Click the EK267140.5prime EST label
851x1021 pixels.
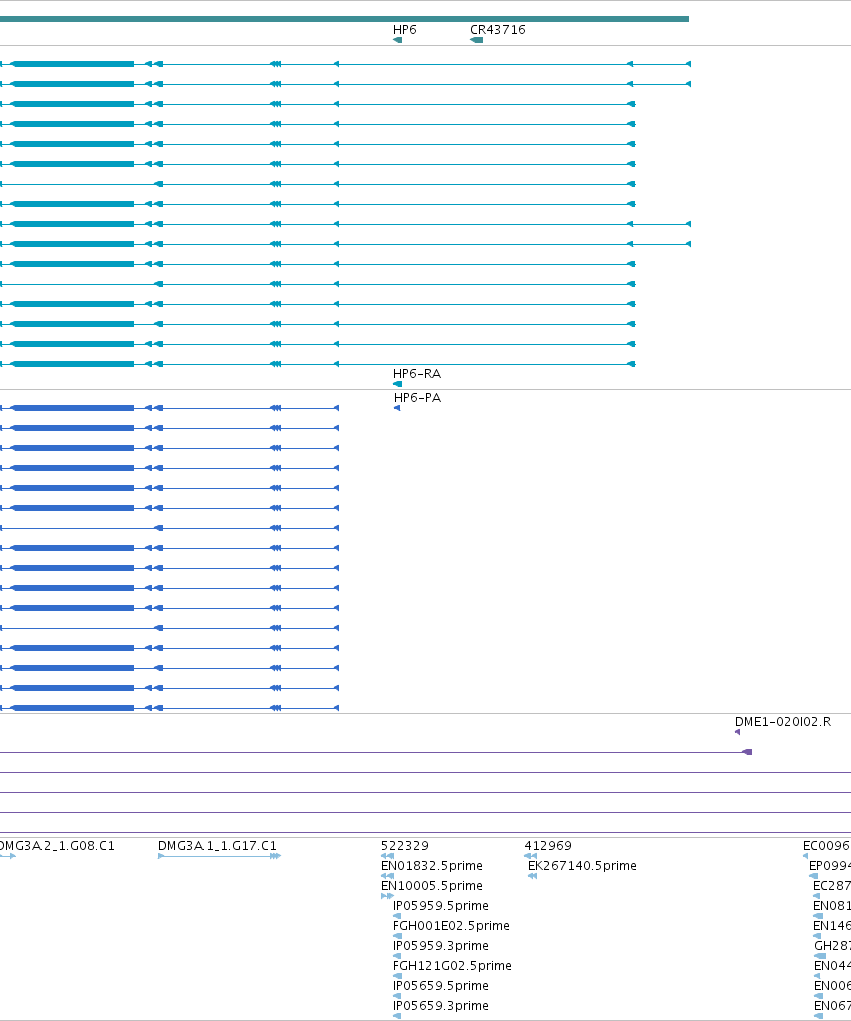click(x=582, y=866)
